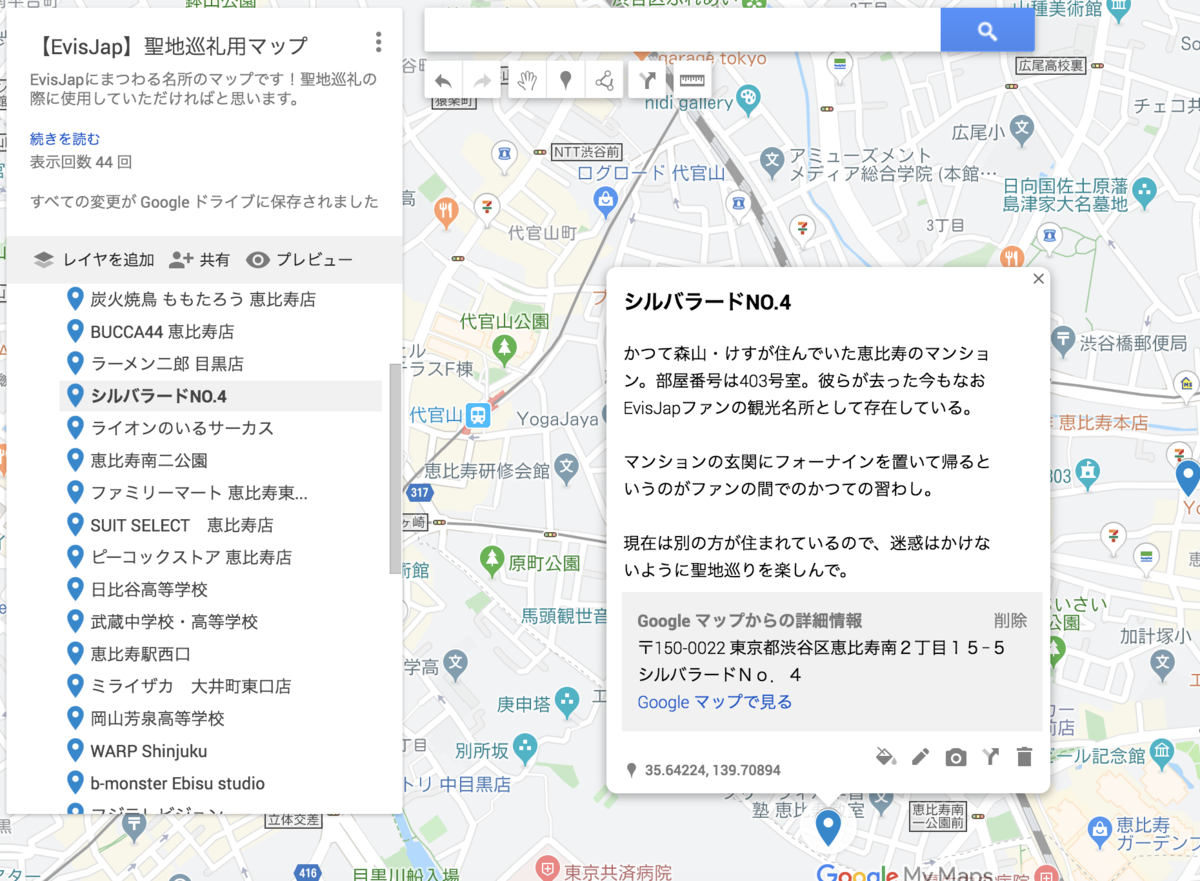The height and width of the screenshot is (881, 1200).
Task: Select ピーコックストア 恵比寿店 in the list
Action: (x=220, y=557)
